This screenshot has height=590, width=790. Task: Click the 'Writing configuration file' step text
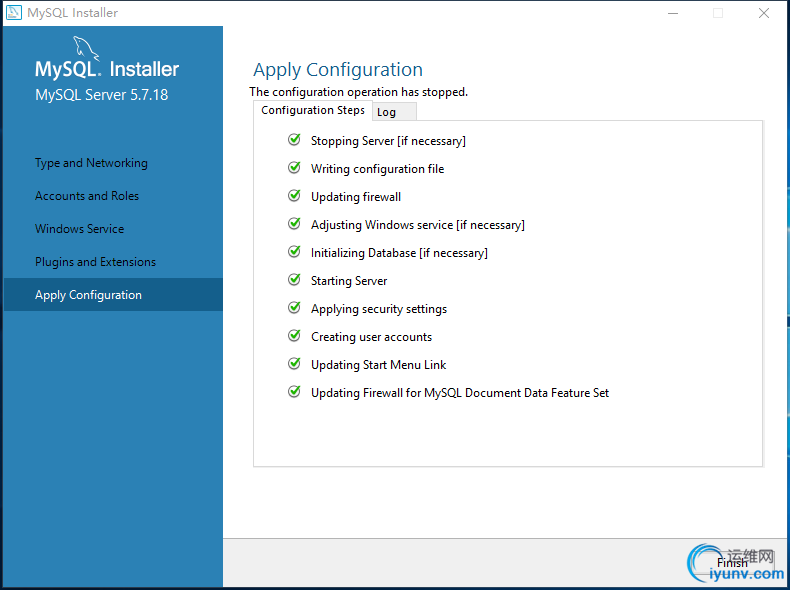tap(377, 169)
